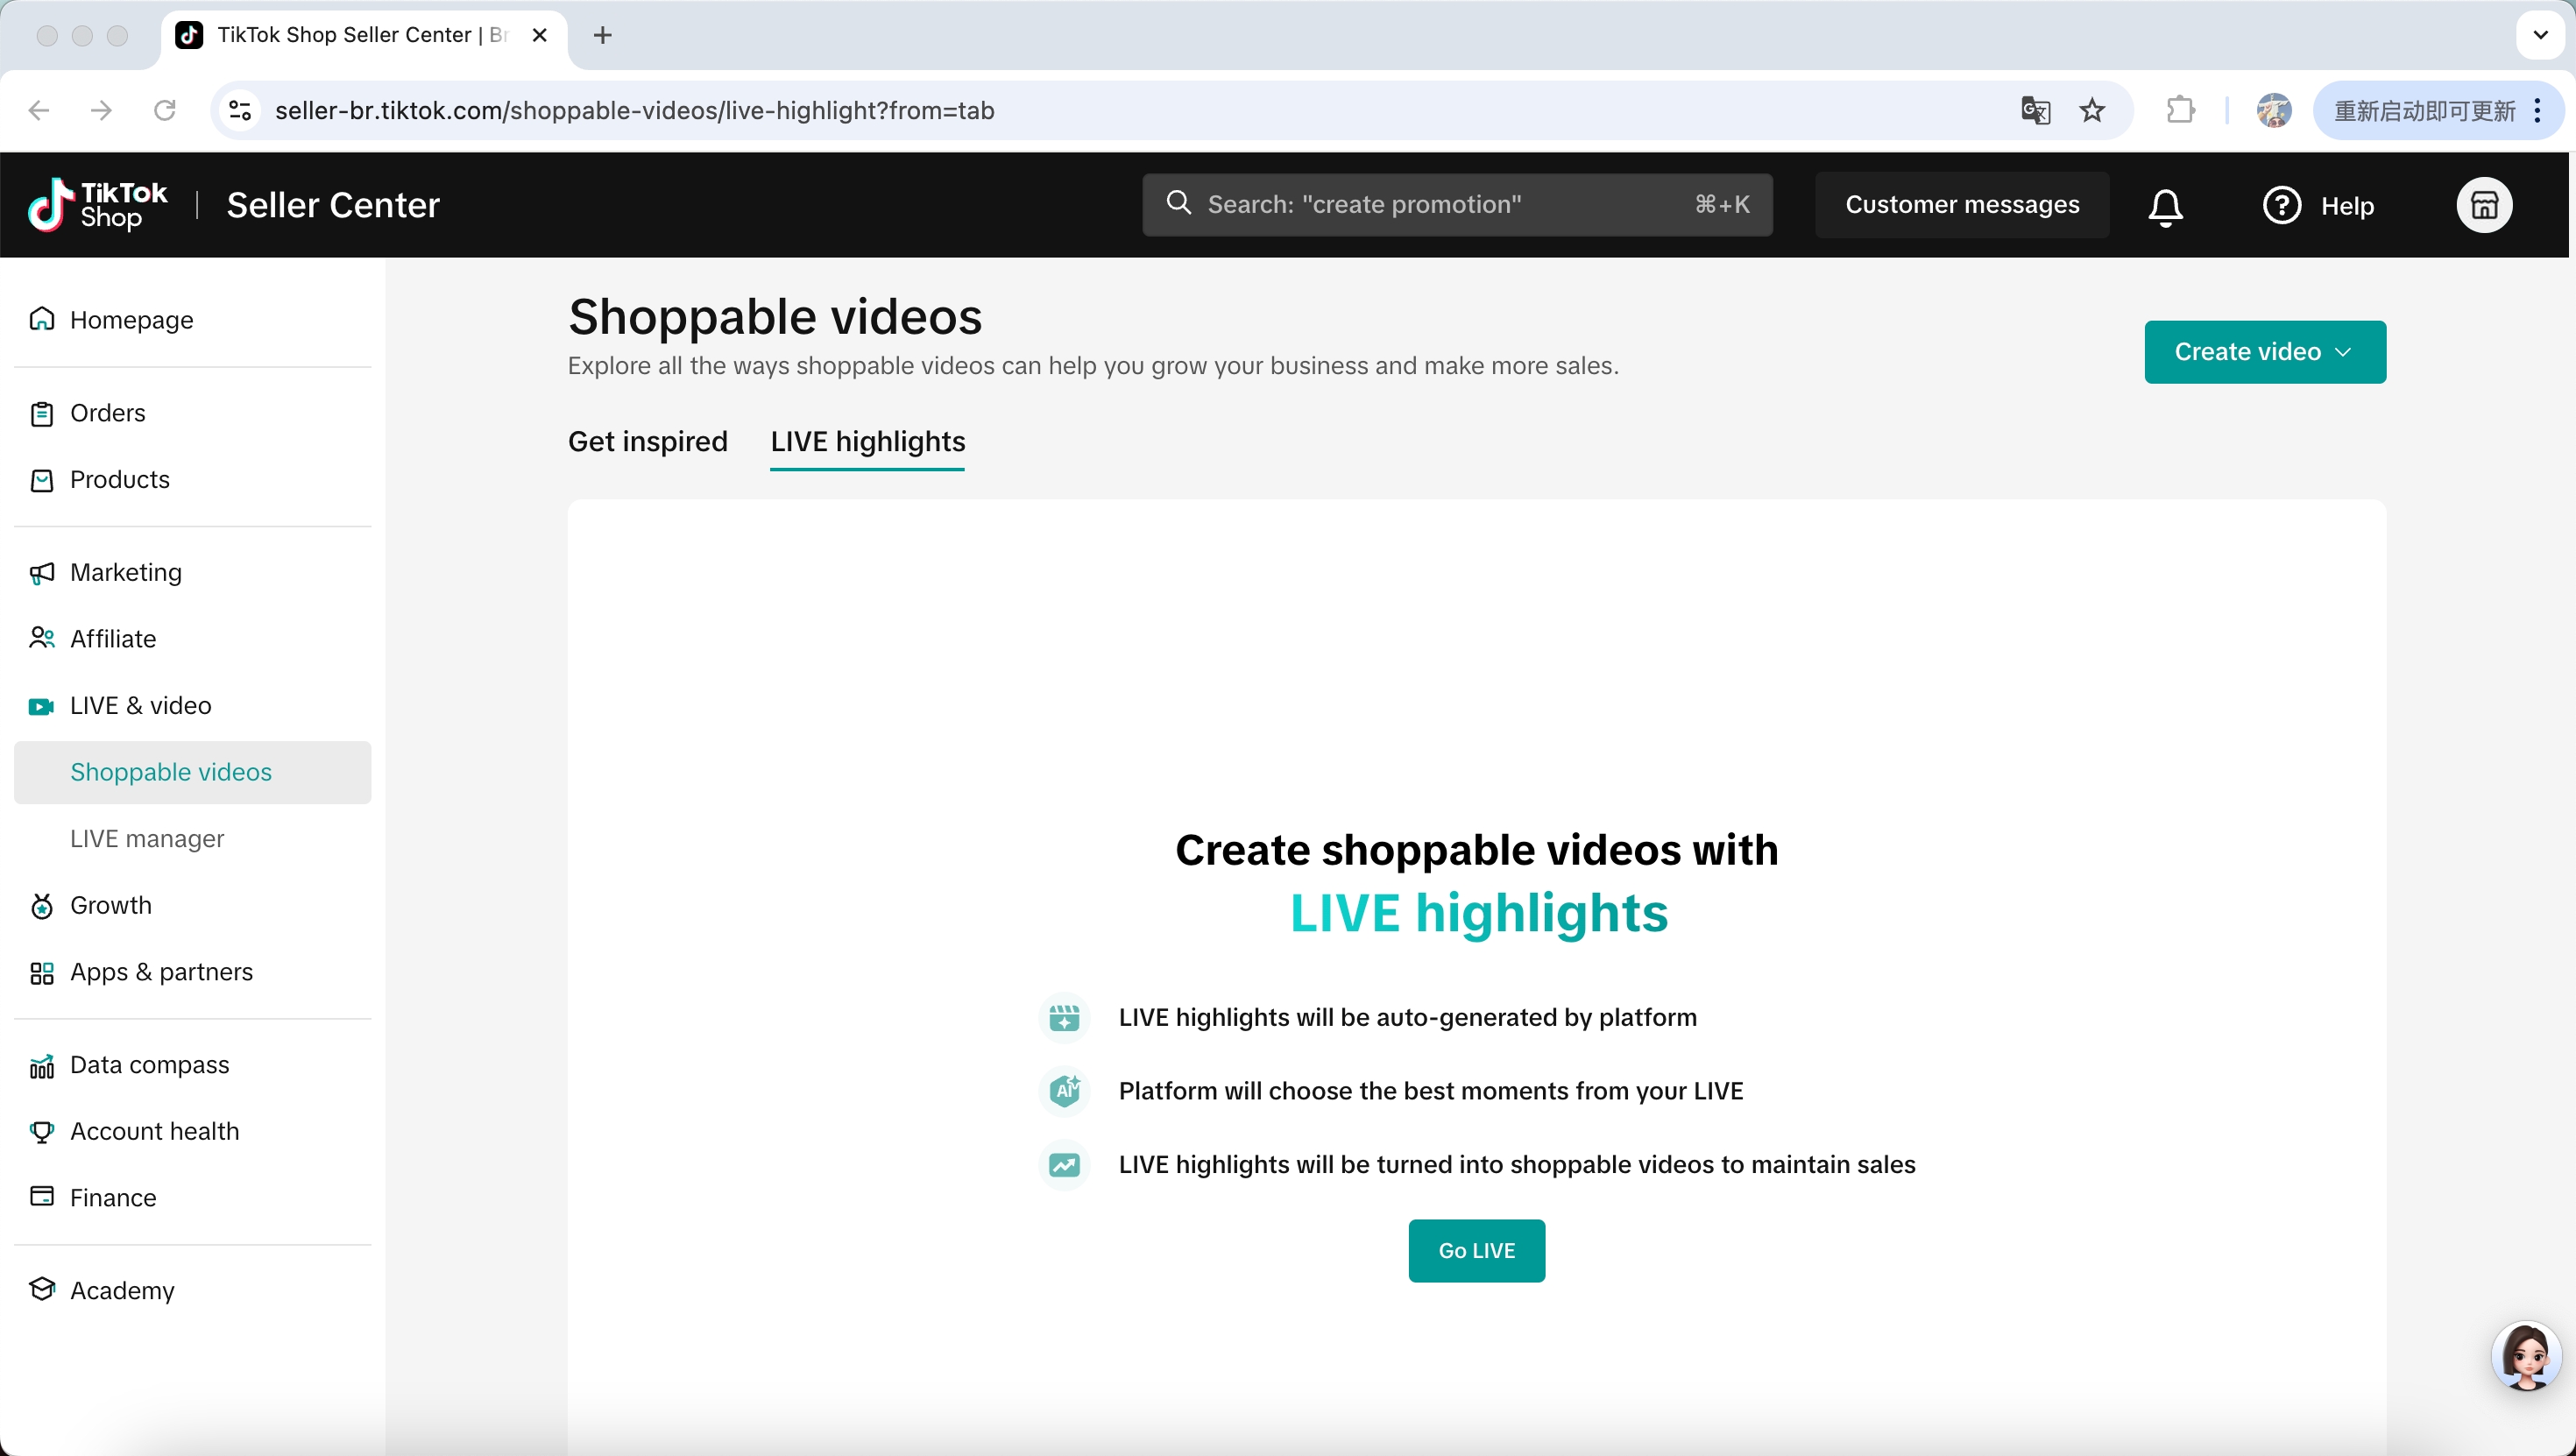Click the AI best moments icon

pos(1064,1091)
